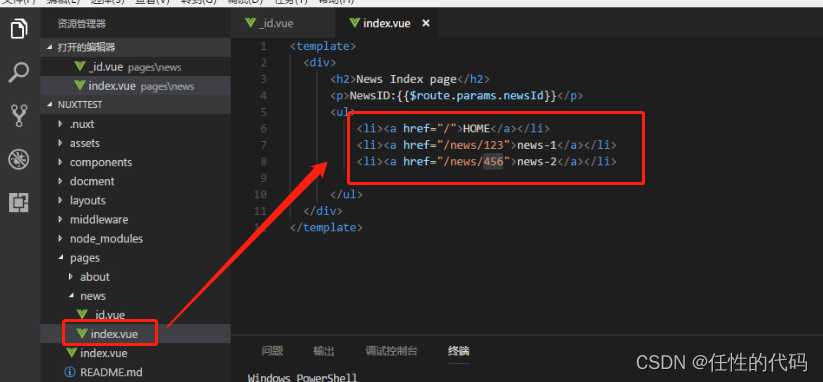Open the Debug bug icon
Screen dimensions: 823x382
(x=19, y=159)
